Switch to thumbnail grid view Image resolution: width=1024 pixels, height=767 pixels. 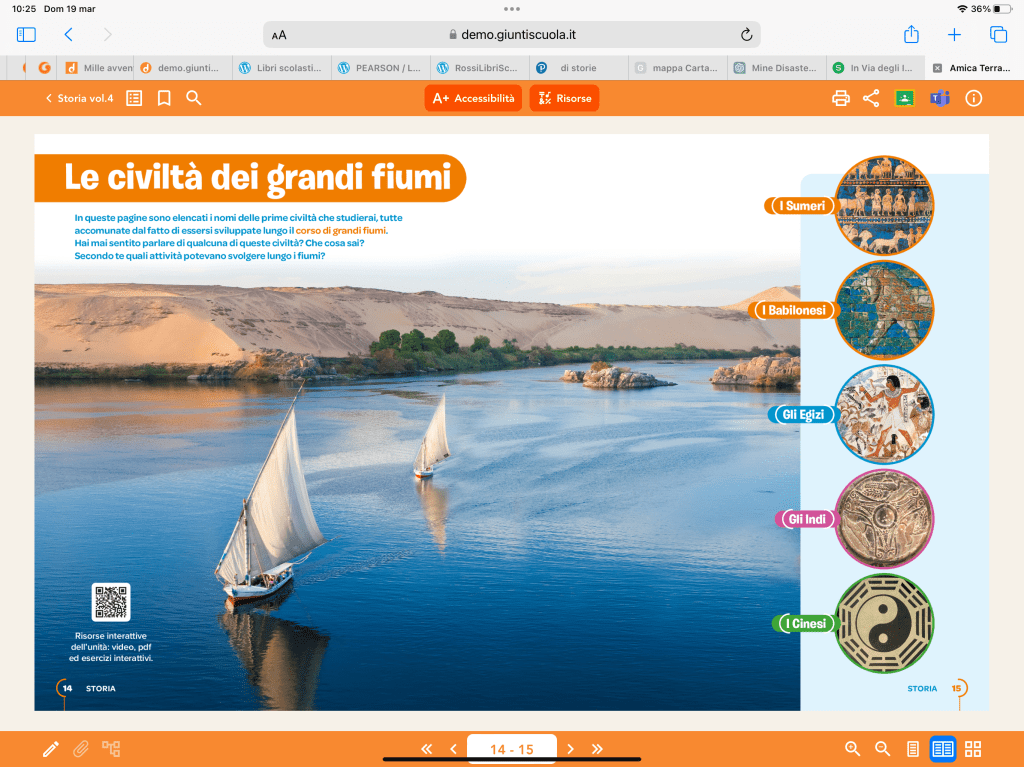pyautogui.click(x=973, y=749)
